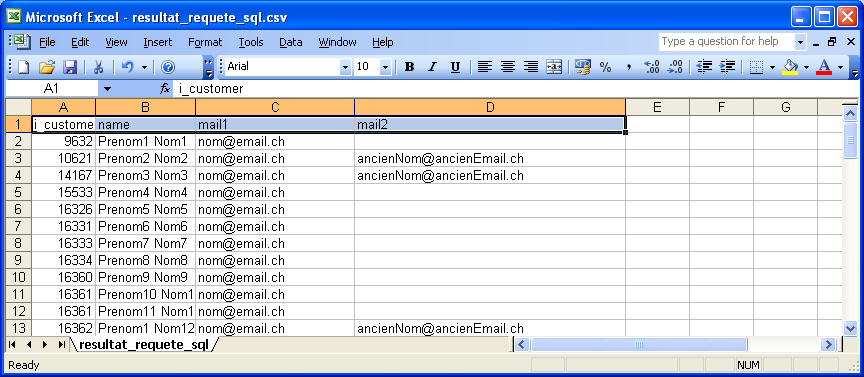Viewport: 864px width, 377px height.
Task: Apply percent style format
Action: click(606, 67)
